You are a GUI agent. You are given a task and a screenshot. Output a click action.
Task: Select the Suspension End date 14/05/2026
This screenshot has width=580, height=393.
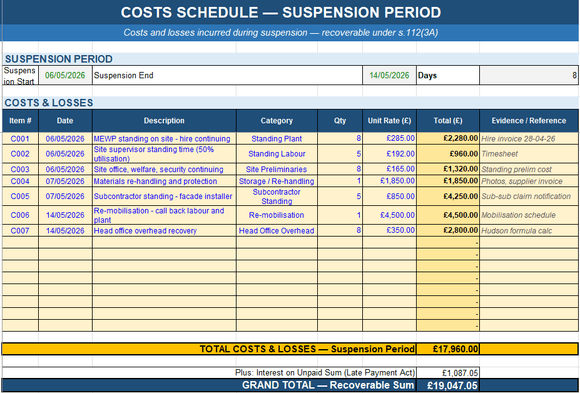[389, 75]
